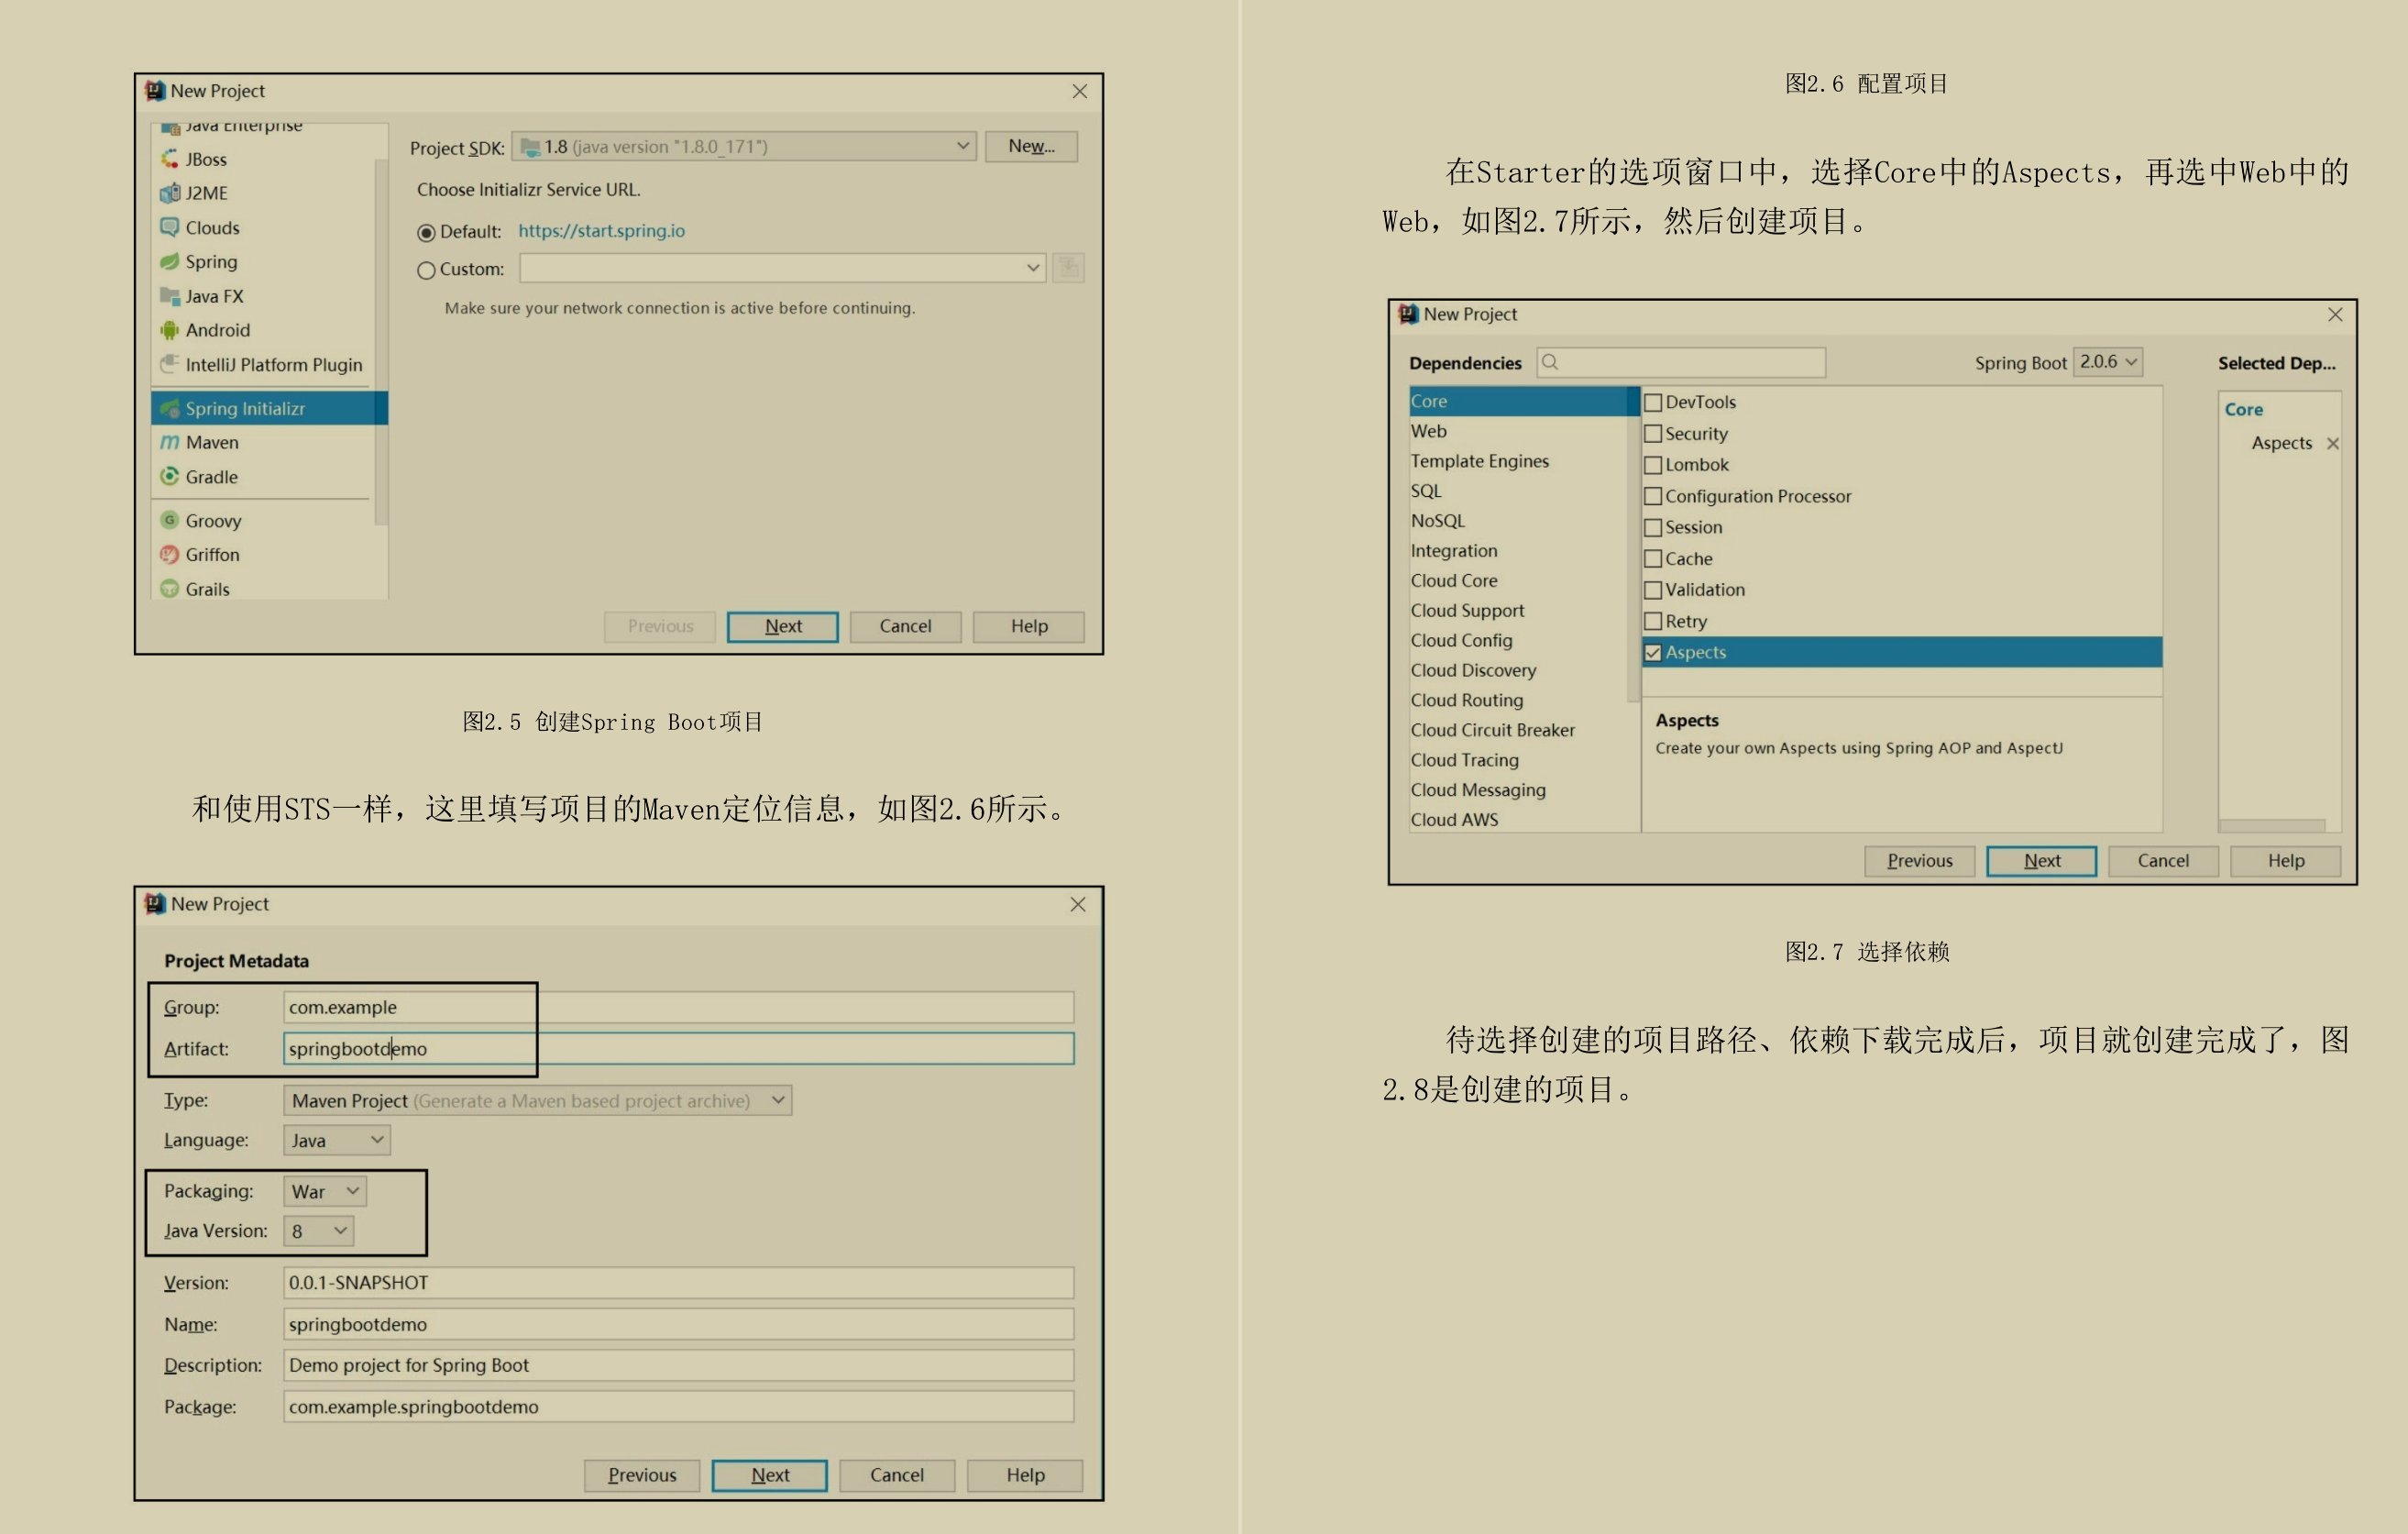
Task: Open the Packaging War dropdown
Action: [x=325, y=1191]
